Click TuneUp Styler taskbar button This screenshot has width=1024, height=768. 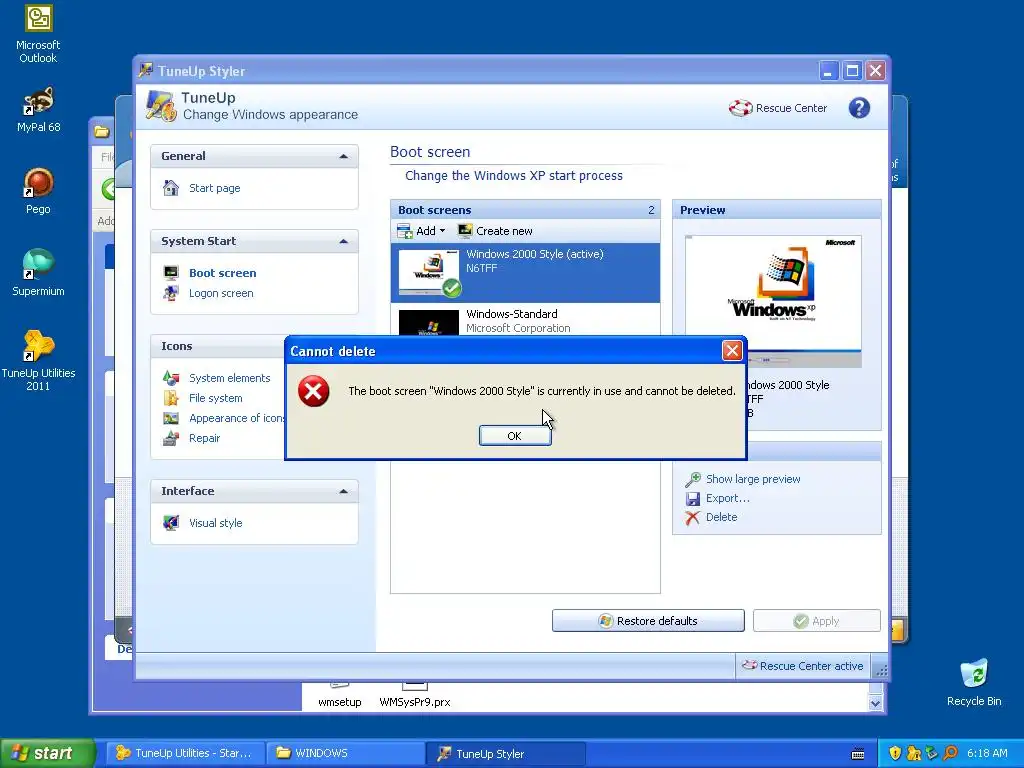tap(505, 753)
